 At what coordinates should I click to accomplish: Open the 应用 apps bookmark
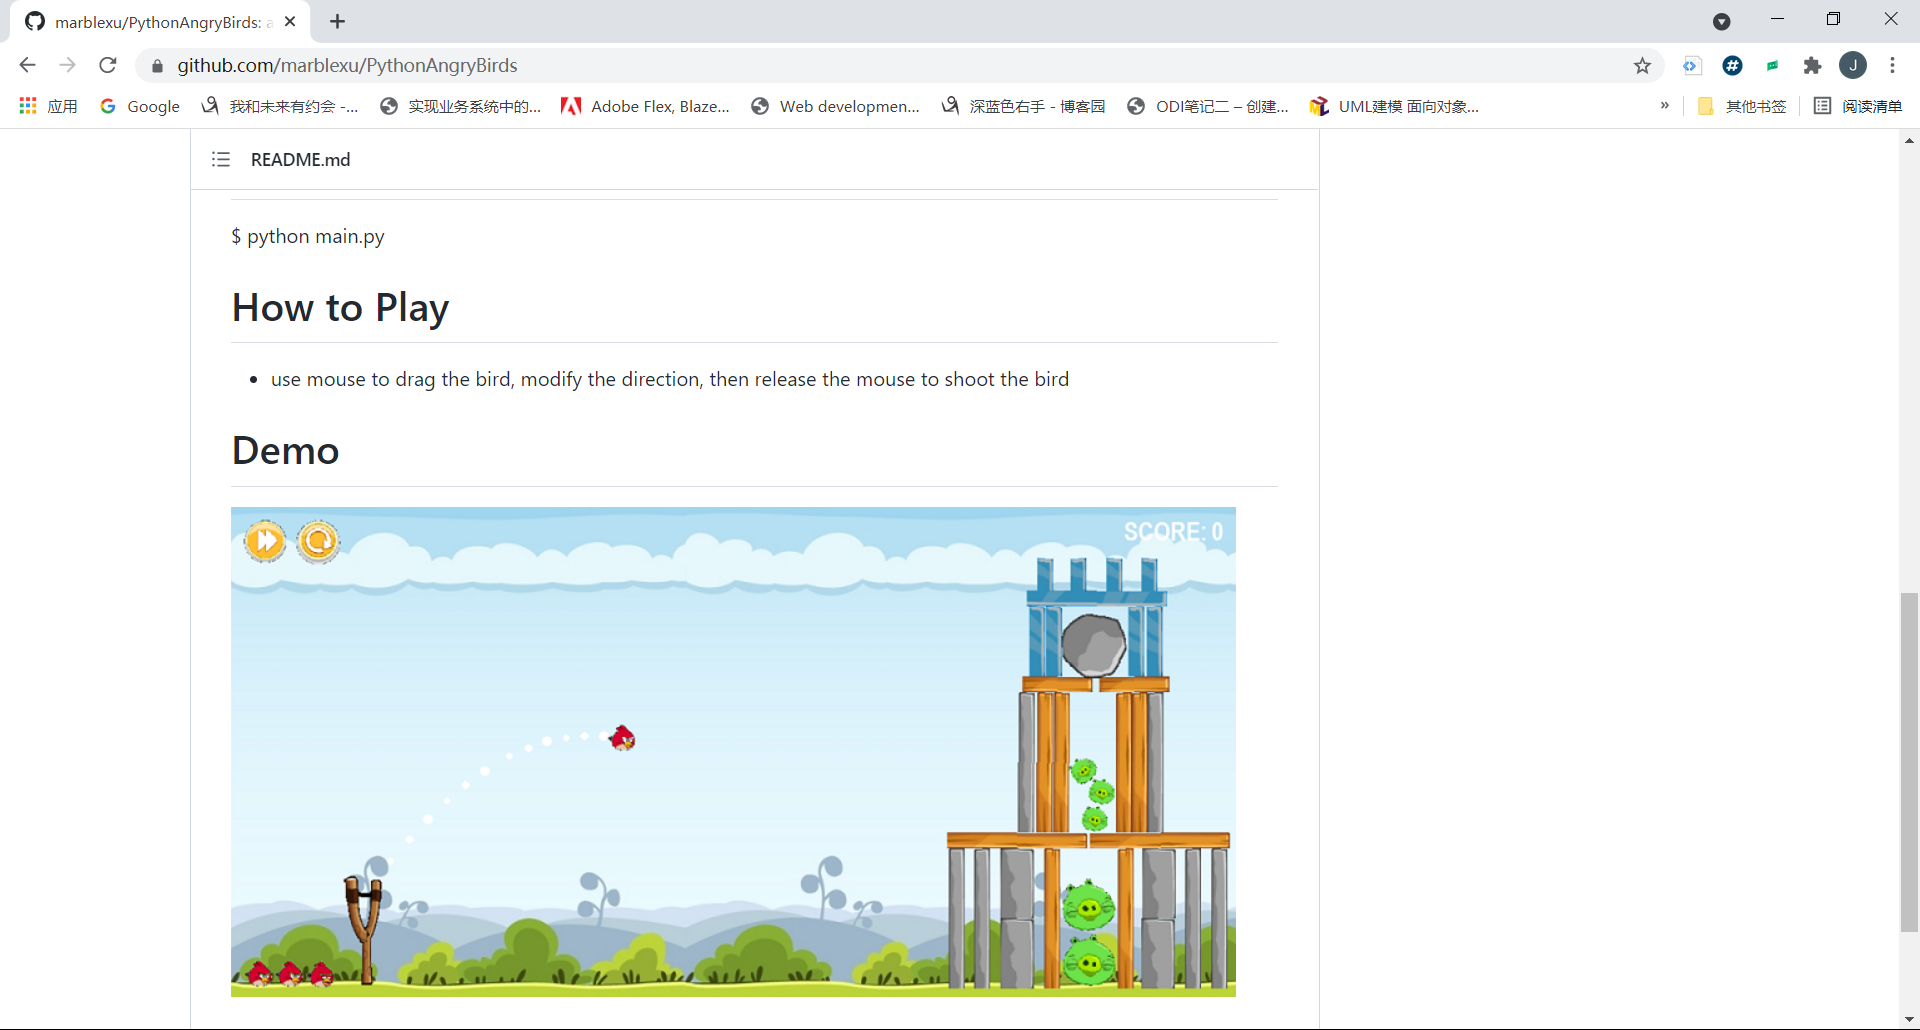pyautogui.click(x=48, y=106)
